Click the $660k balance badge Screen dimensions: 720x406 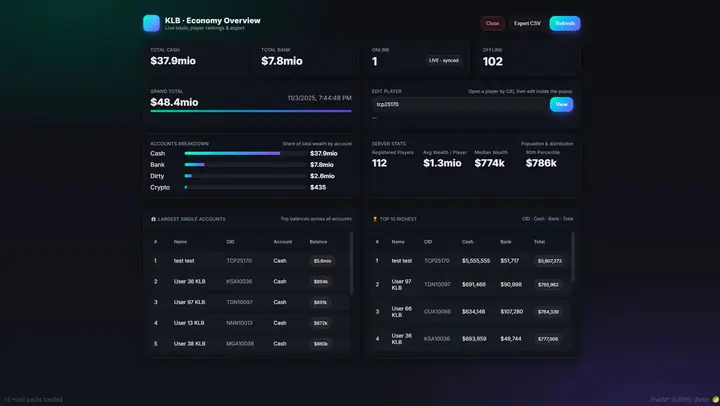[321, 344]
